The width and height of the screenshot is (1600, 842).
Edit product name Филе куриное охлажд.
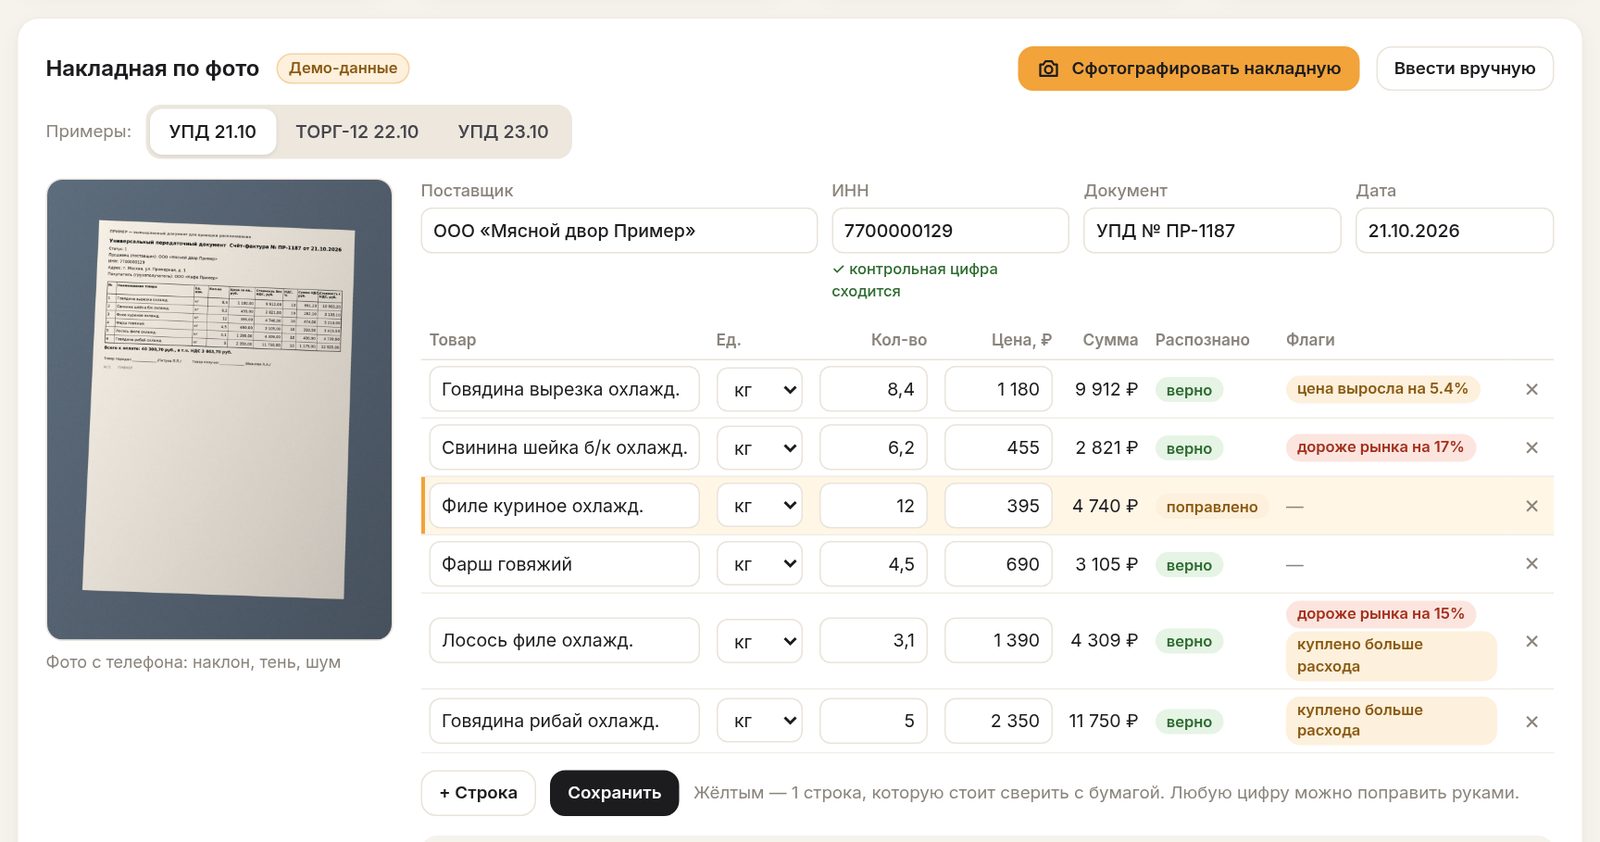564,506
